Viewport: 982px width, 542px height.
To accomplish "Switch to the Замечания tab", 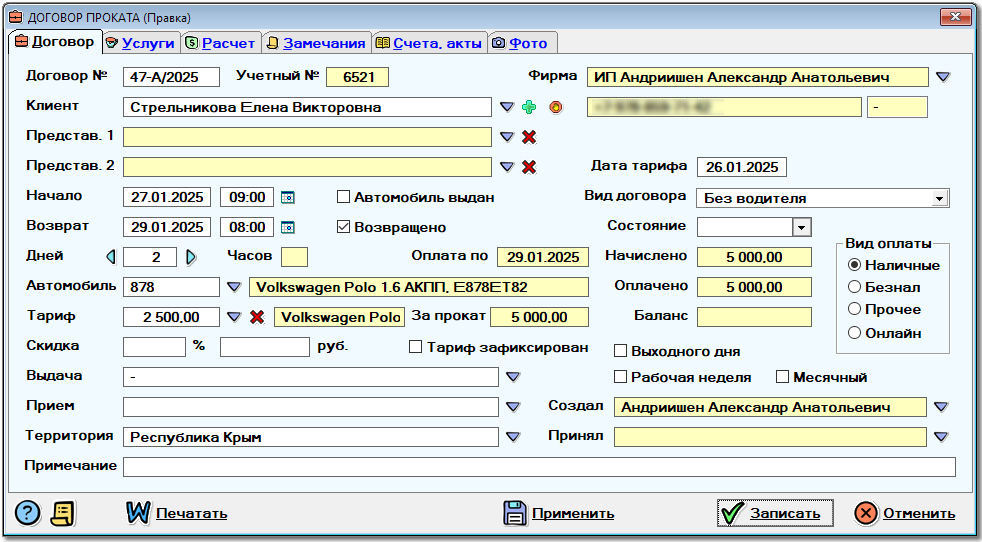I will (x=316, y=43).
